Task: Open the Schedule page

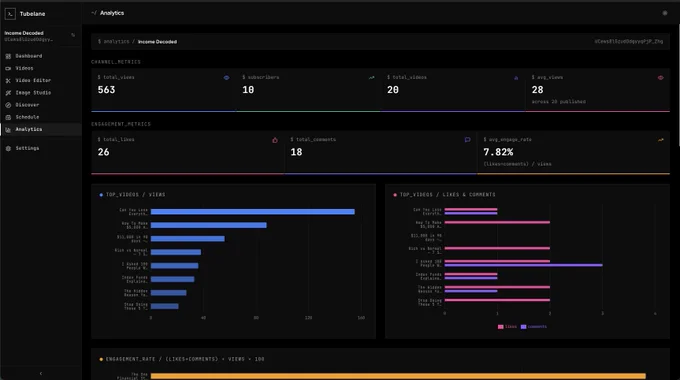Action: point(41,117)
